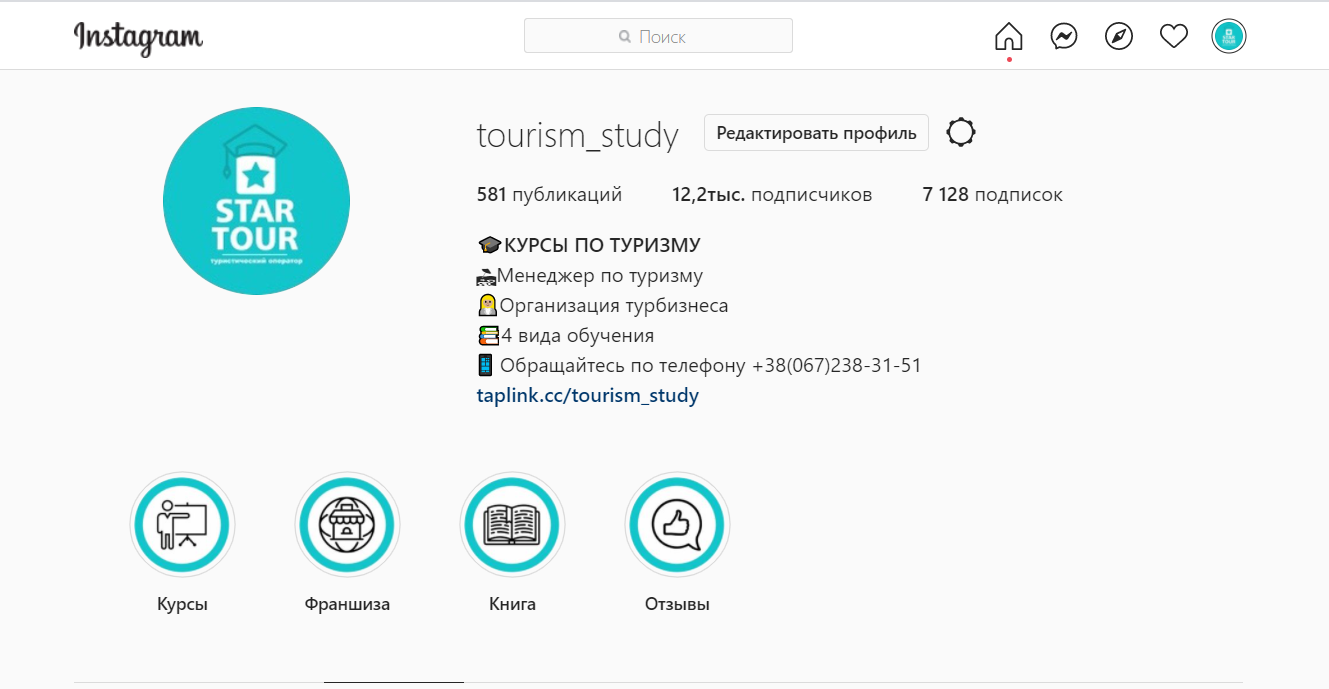Click Редактировать профиль button
The width and height of the screenshot is (1329, 689).
click(x=816, y=133)
